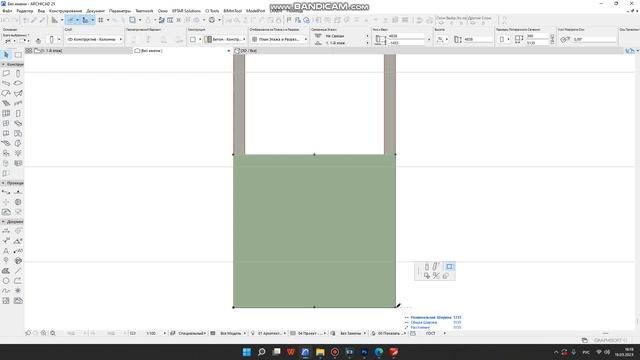The height and width of the screenshot is (360, 640).
Task: Select the Drawing tool at toolbox bottom
Action: [18, 301]
